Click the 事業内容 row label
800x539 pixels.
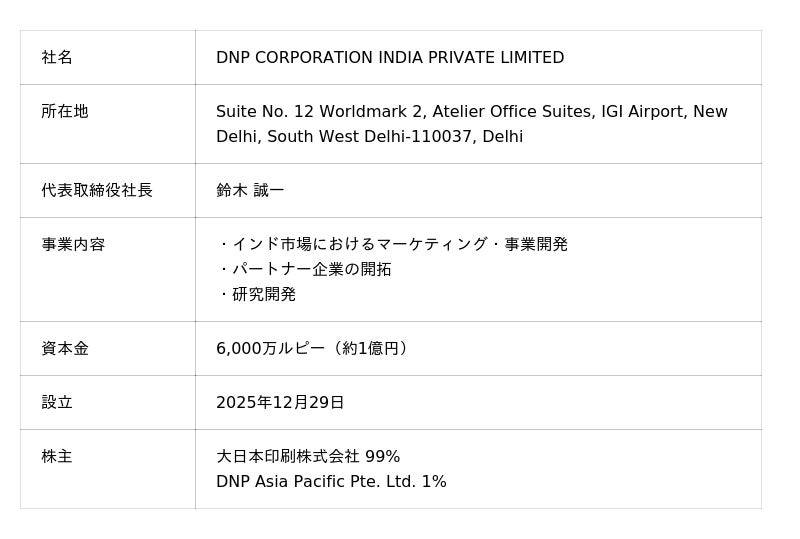pyautogui.click(x=73, y=244)
